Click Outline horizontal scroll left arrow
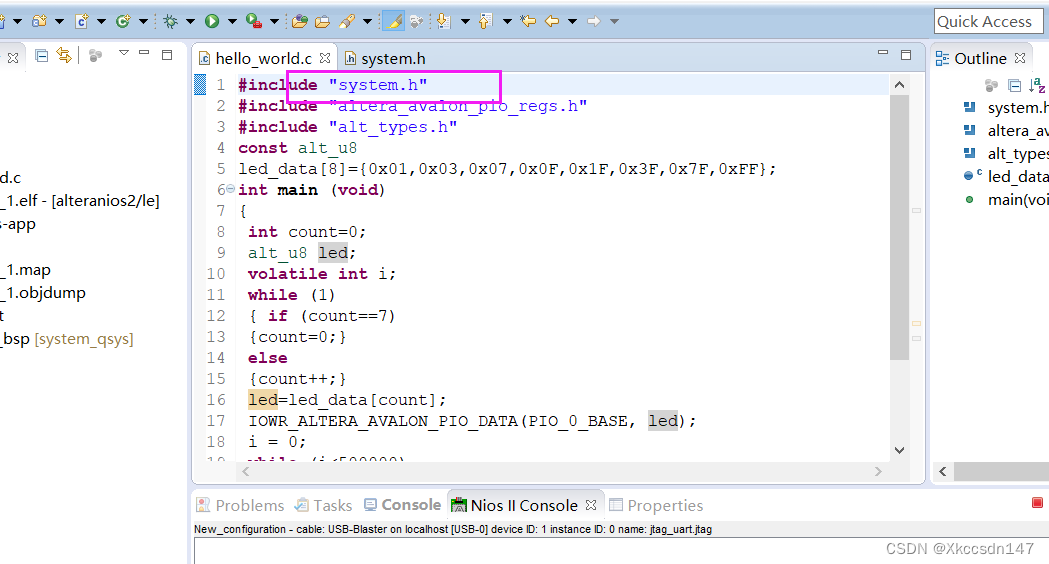This screenshot has width=1049, height=564. 943,472
